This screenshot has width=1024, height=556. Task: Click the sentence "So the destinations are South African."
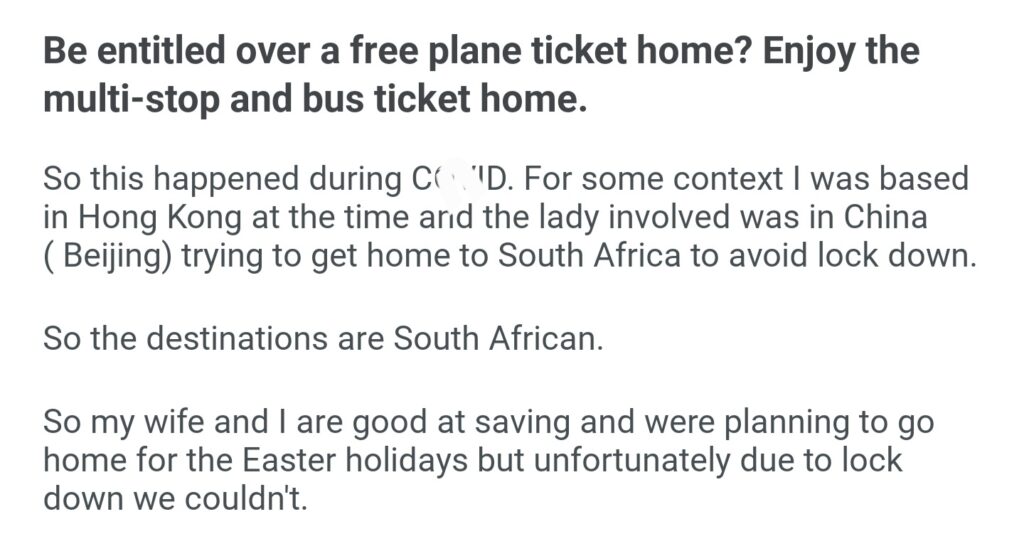click(324, 338)
